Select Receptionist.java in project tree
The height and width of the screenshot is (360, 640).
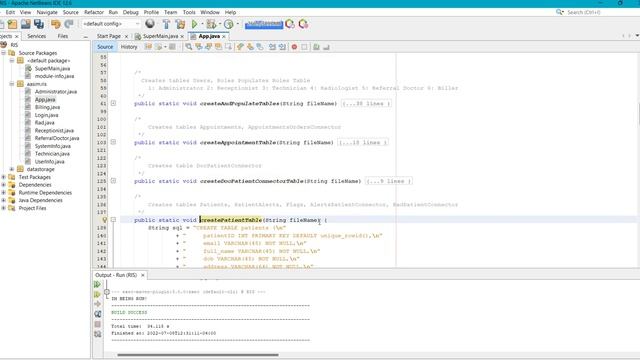(54, 131)
